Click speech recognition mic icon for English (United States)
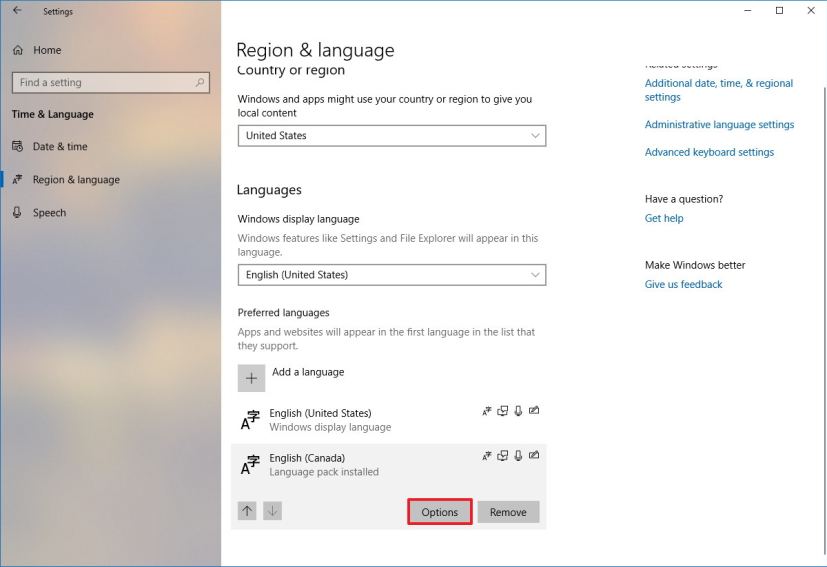Image resolution: width=827 pixels, height=567 pixels. [x=518, y=410]
